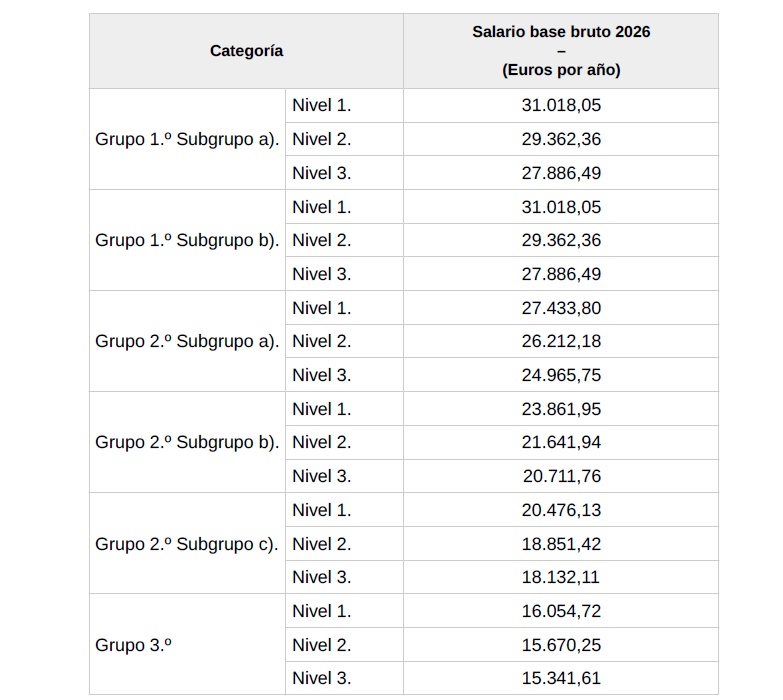Click the salary value 20.476,13
Image resolution: width=783 pixels, height=700 pixels.
click(x=561, y=510)
